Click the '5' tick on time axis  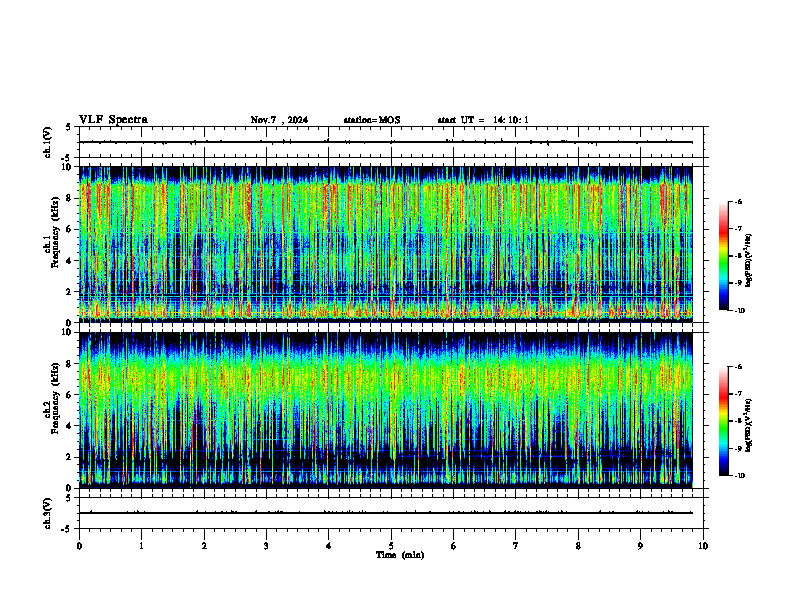391,546
